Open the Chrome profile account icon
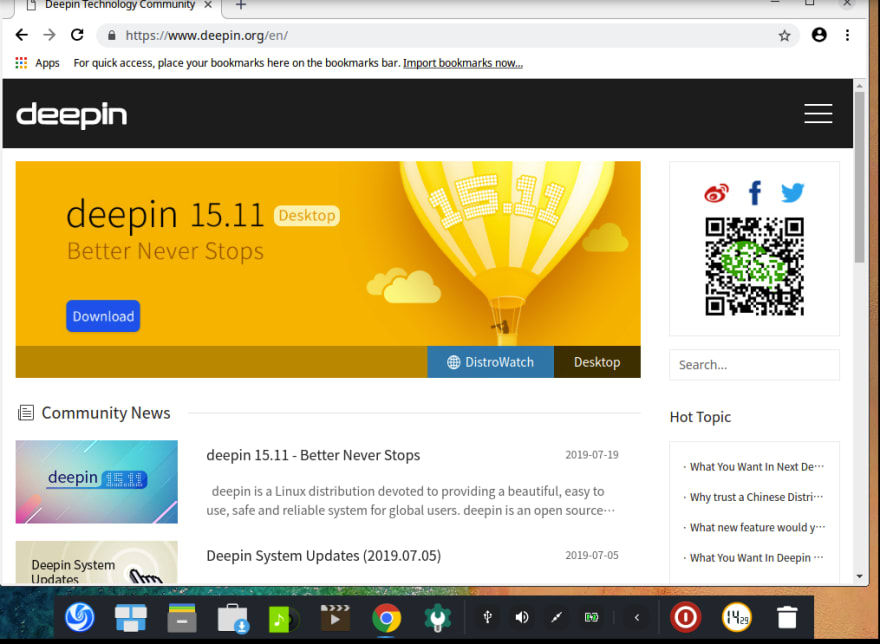Screen dimensions: 880x644 coord(819,35)
